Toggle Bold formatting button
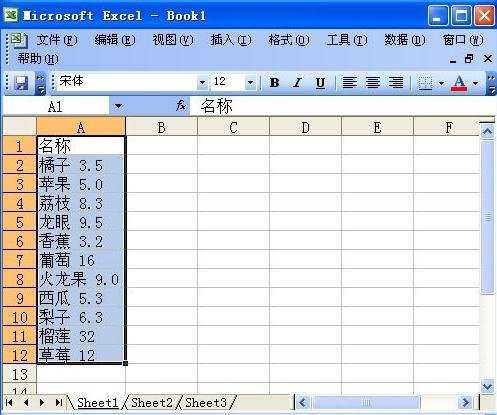Image resolution: width=497 pixels, height=415 pixels. [x=274, y=82]
